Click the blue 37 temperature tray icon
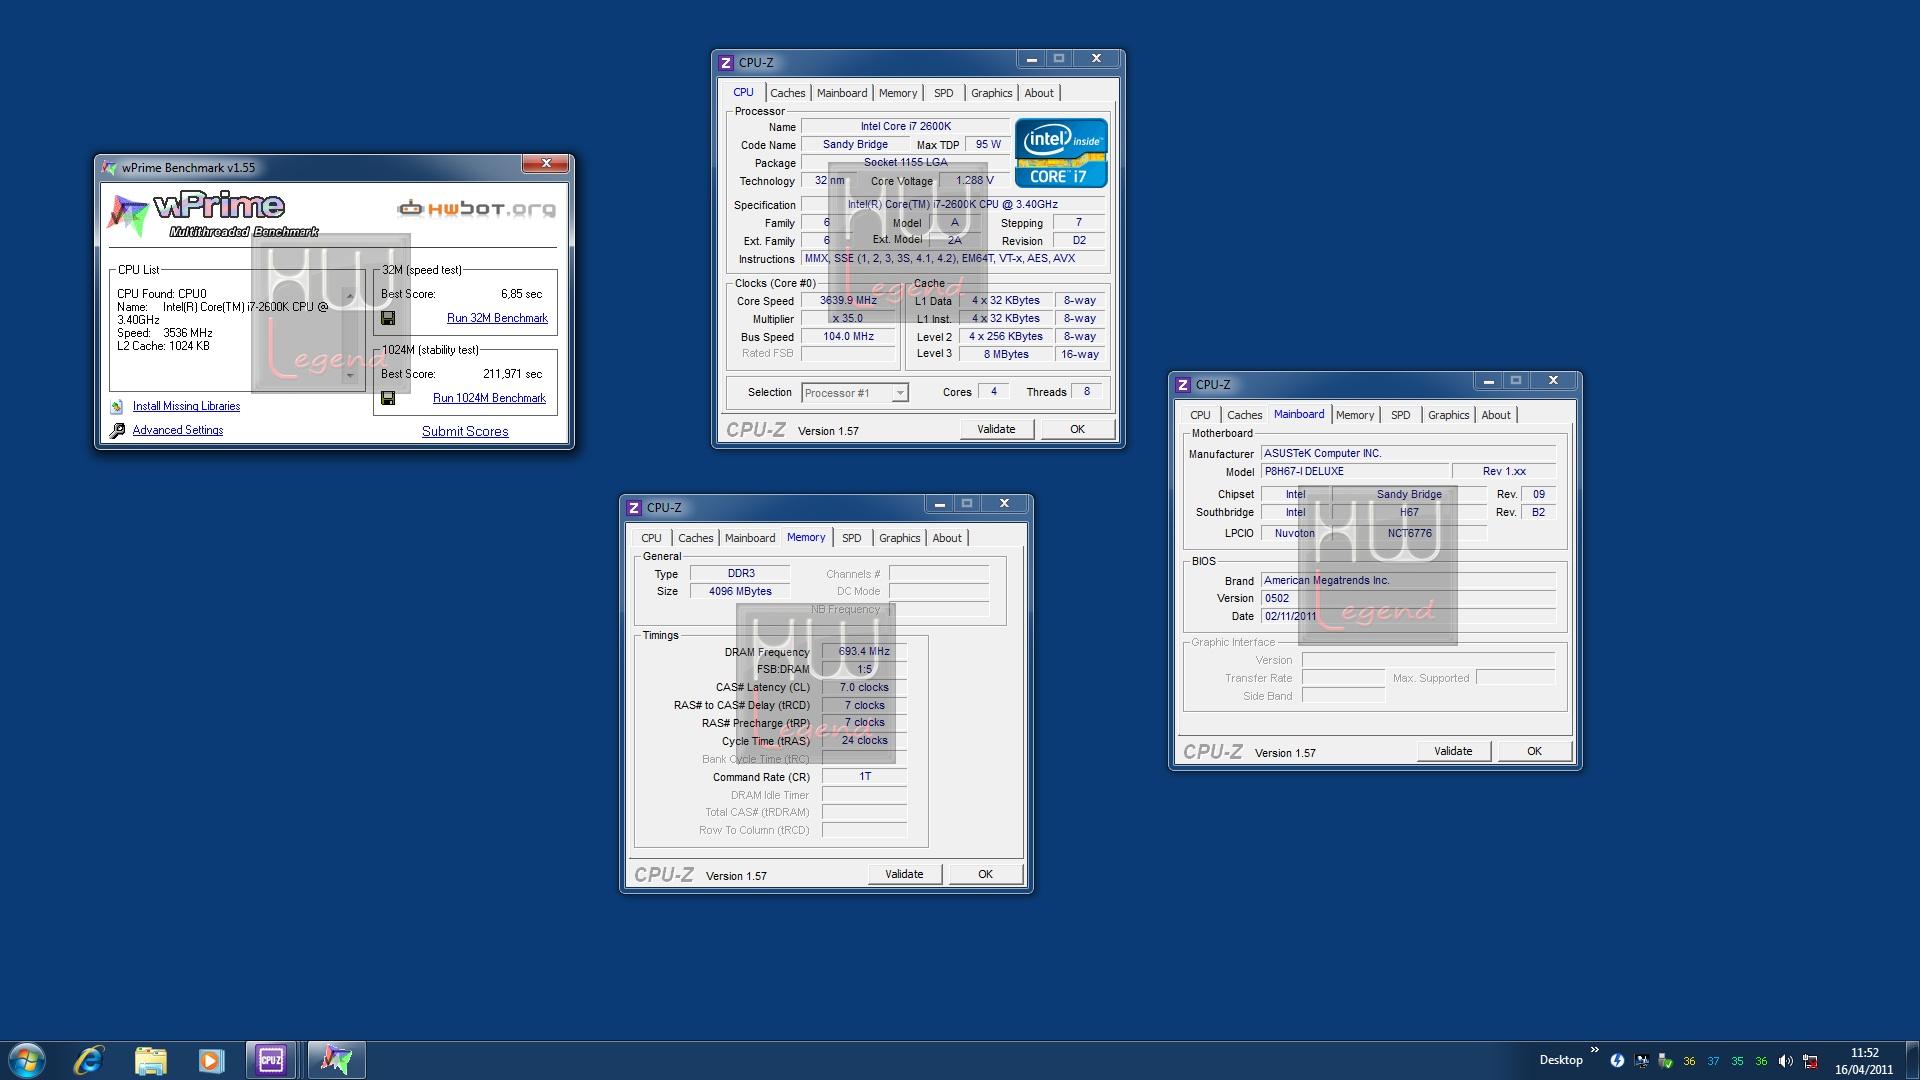This screenshot has height=1080, width=1920. click(x=1713, y=1061)
